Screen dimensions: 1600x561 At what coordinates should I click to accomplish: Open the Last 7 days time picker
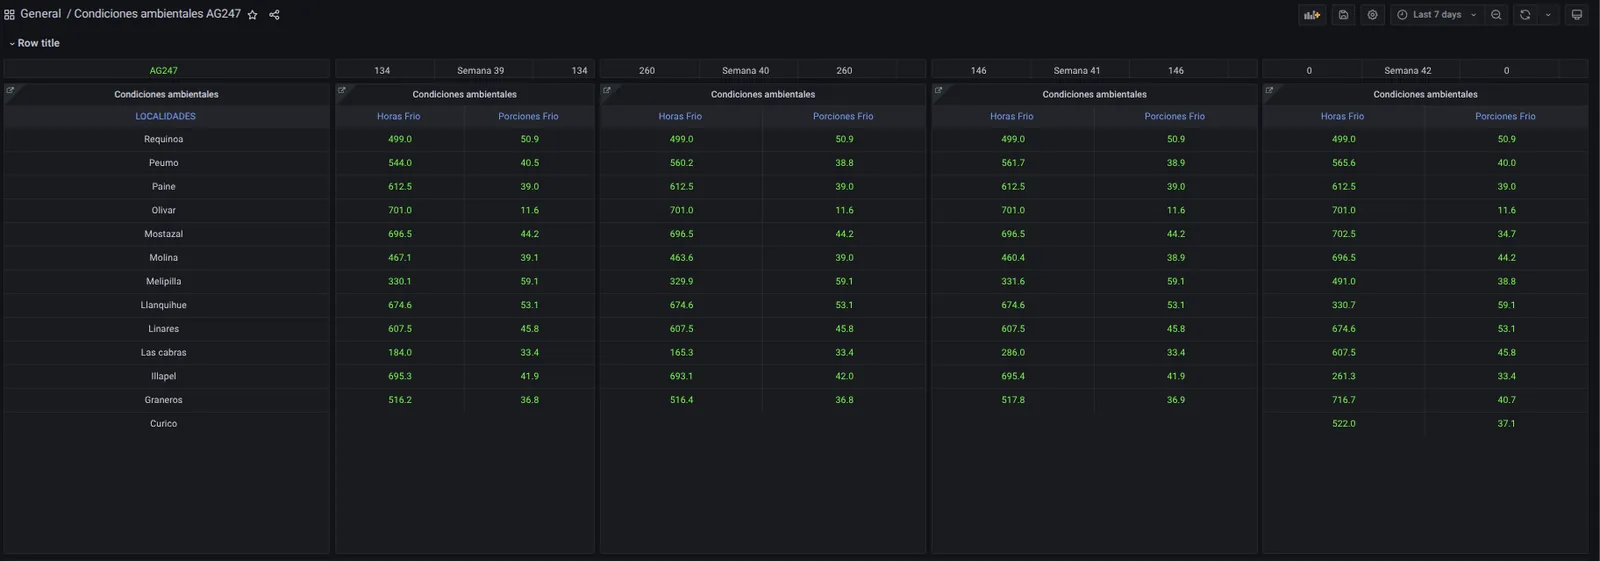point(1436,15)
